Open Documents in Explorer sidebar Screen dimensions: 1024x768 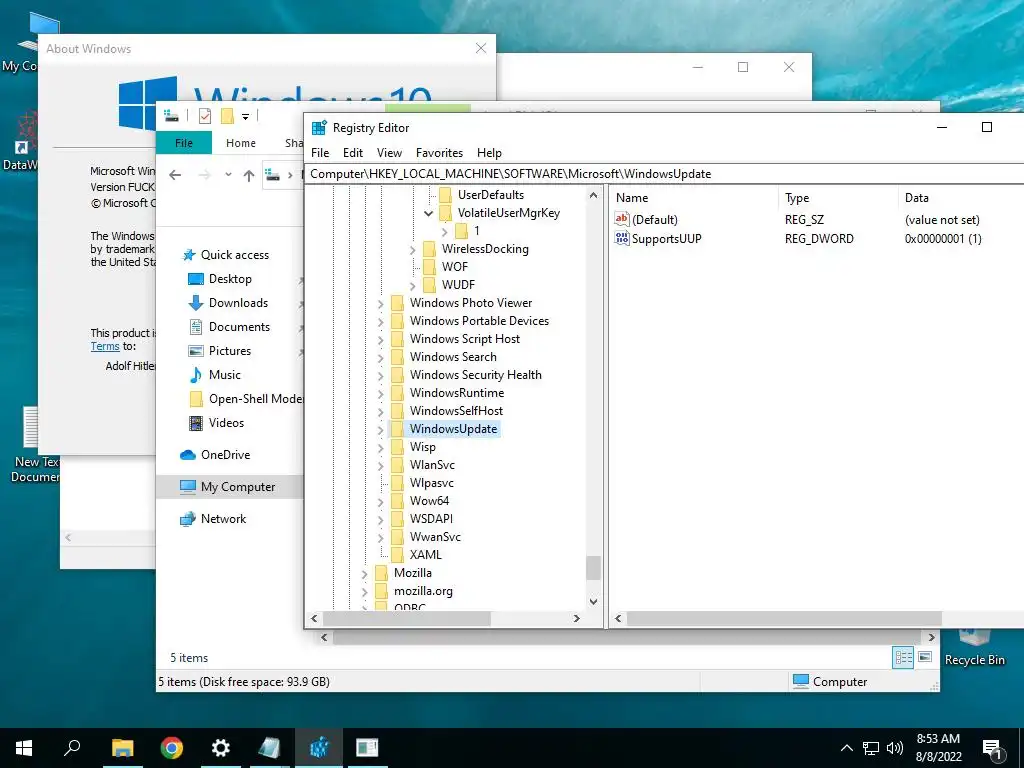(x=239, y=327)
